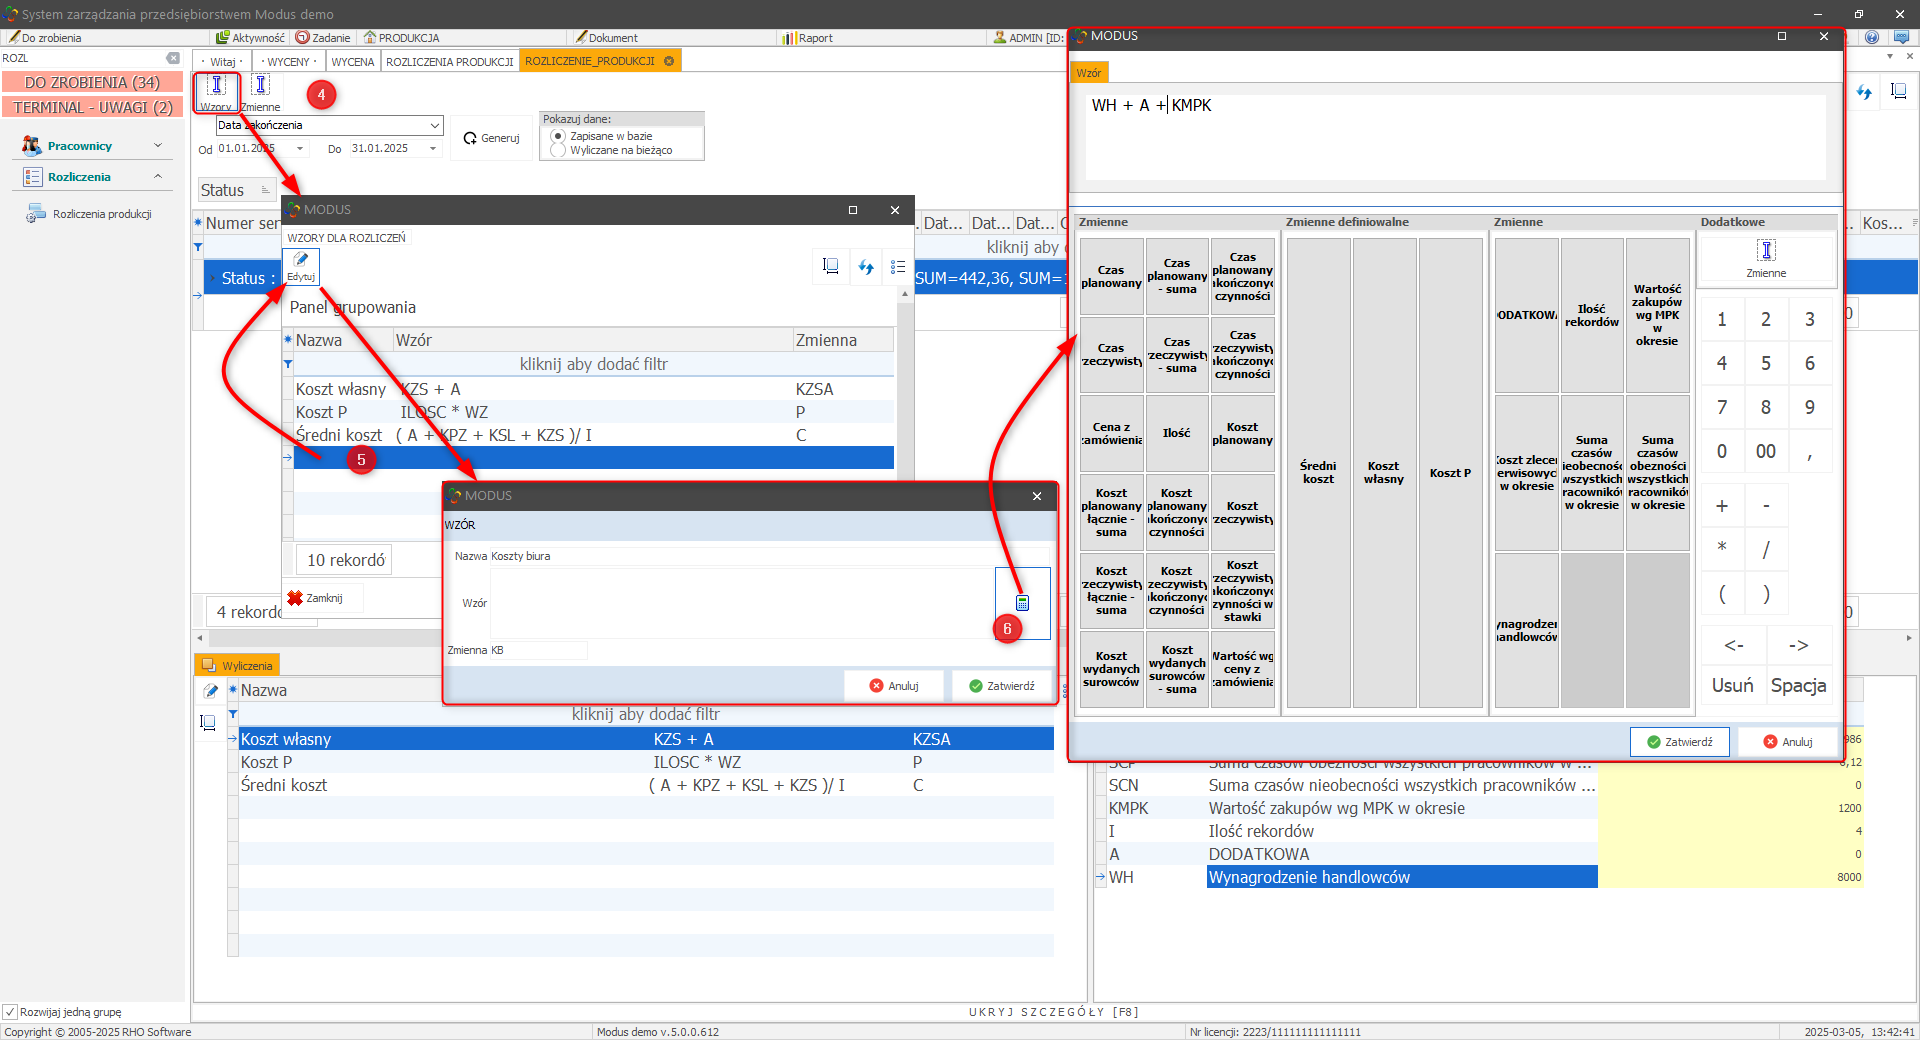Screen dimensions: 1920x1040
Task: Open Rozliczenia produkcji sidebar item
Action: tap(101, 214)
